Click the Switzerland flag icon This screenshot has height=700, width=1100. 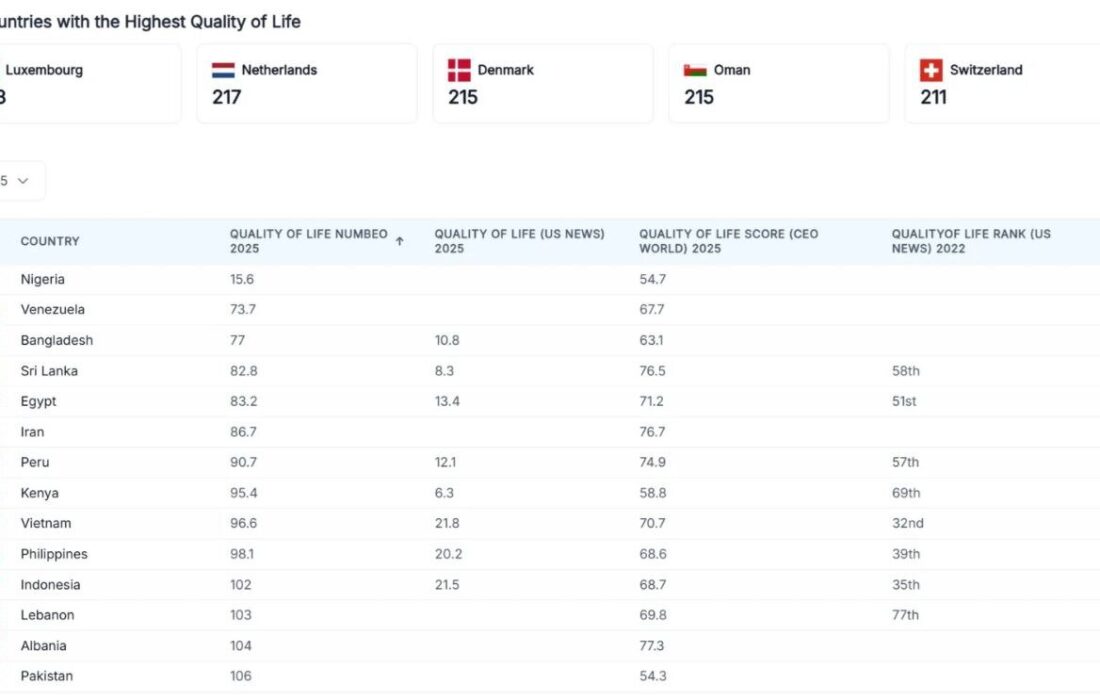click(931, 70)
